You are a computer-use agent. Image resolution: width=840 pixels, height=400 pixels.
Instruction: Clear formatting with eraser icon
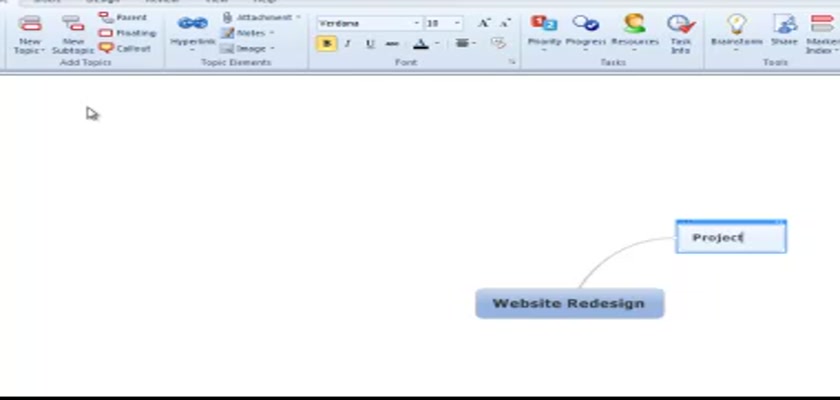coord(498,43)
